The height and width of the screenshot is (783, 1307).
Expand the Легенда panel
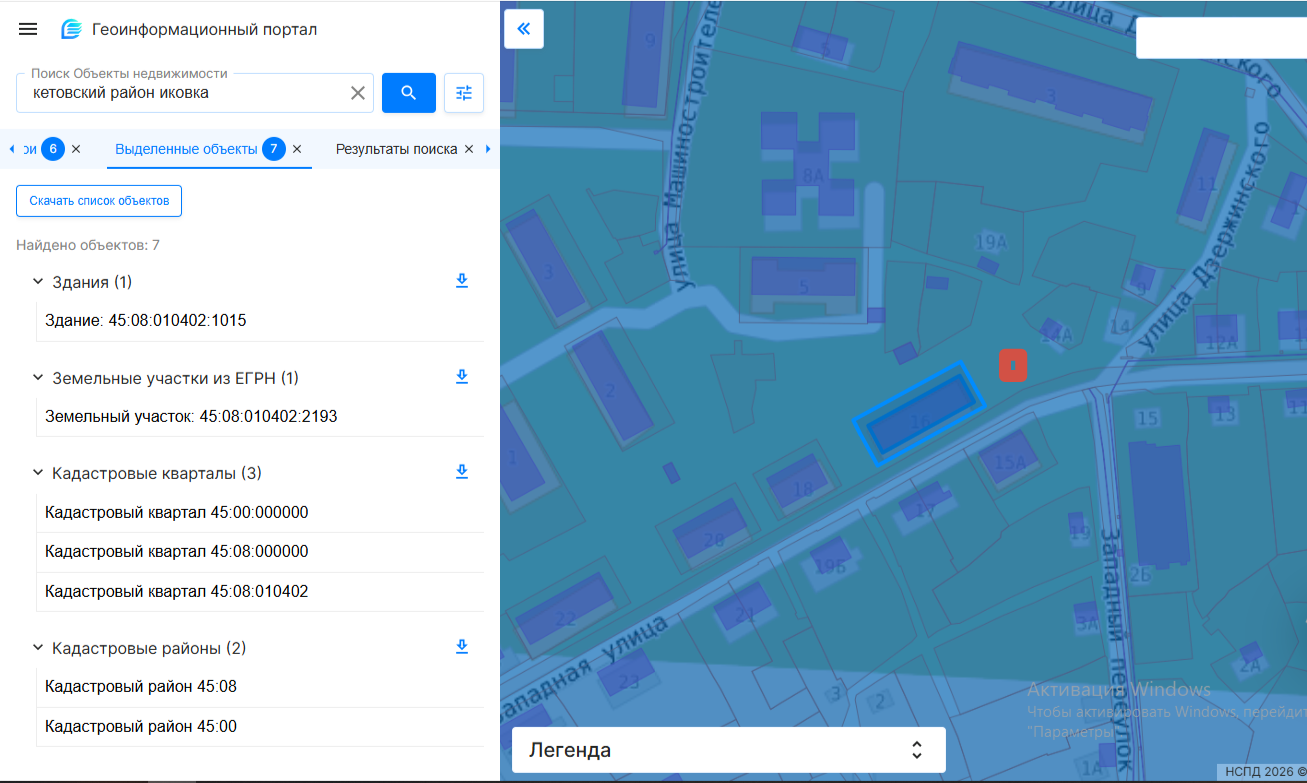(x=729, y=750)
